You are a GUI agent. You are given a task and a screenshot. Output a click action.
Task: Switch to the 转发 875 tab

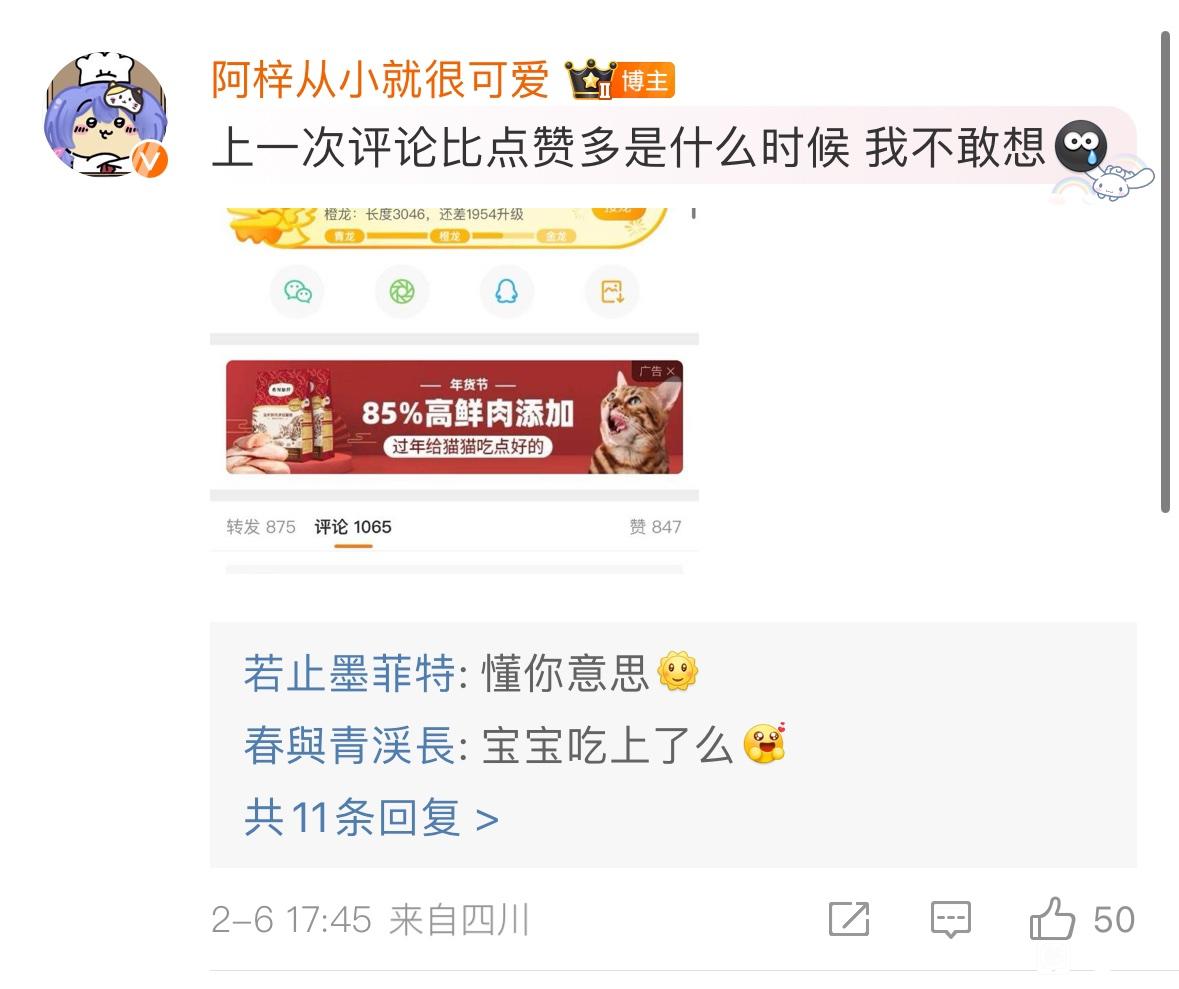click(x=261, y=526)
